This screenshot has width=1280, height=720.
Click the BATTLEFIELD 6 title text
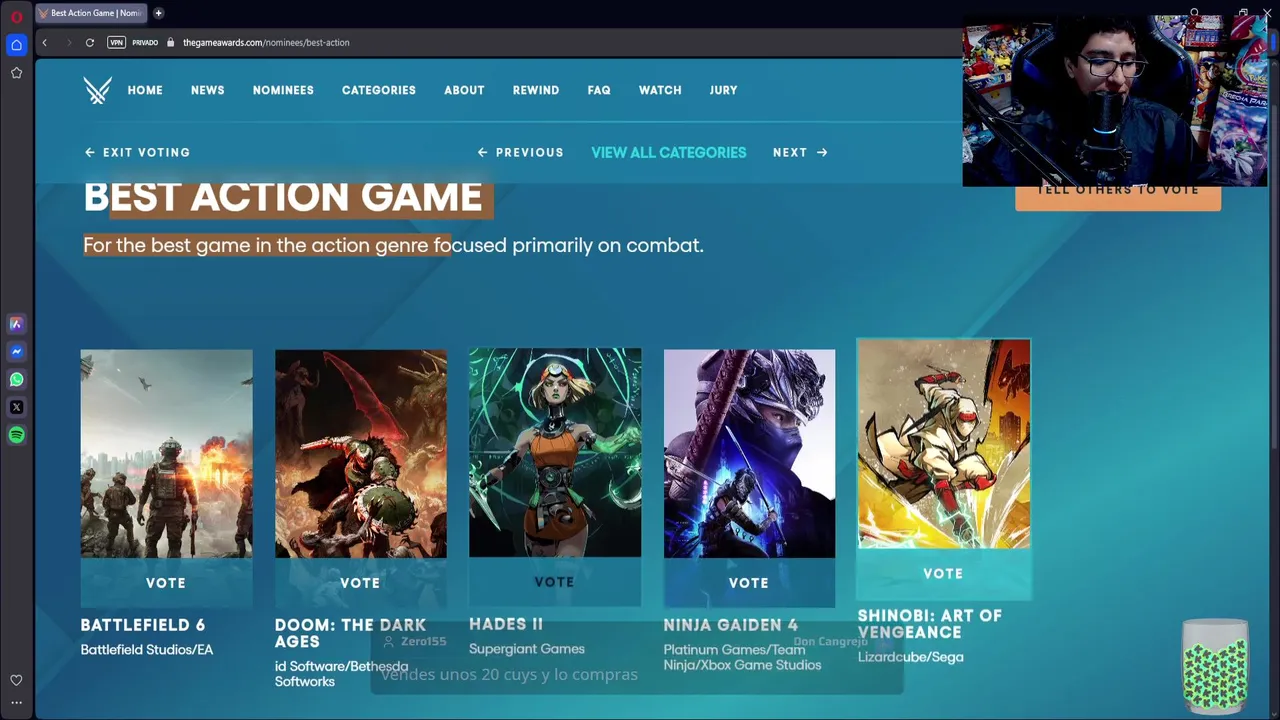[x=143, y=625]
